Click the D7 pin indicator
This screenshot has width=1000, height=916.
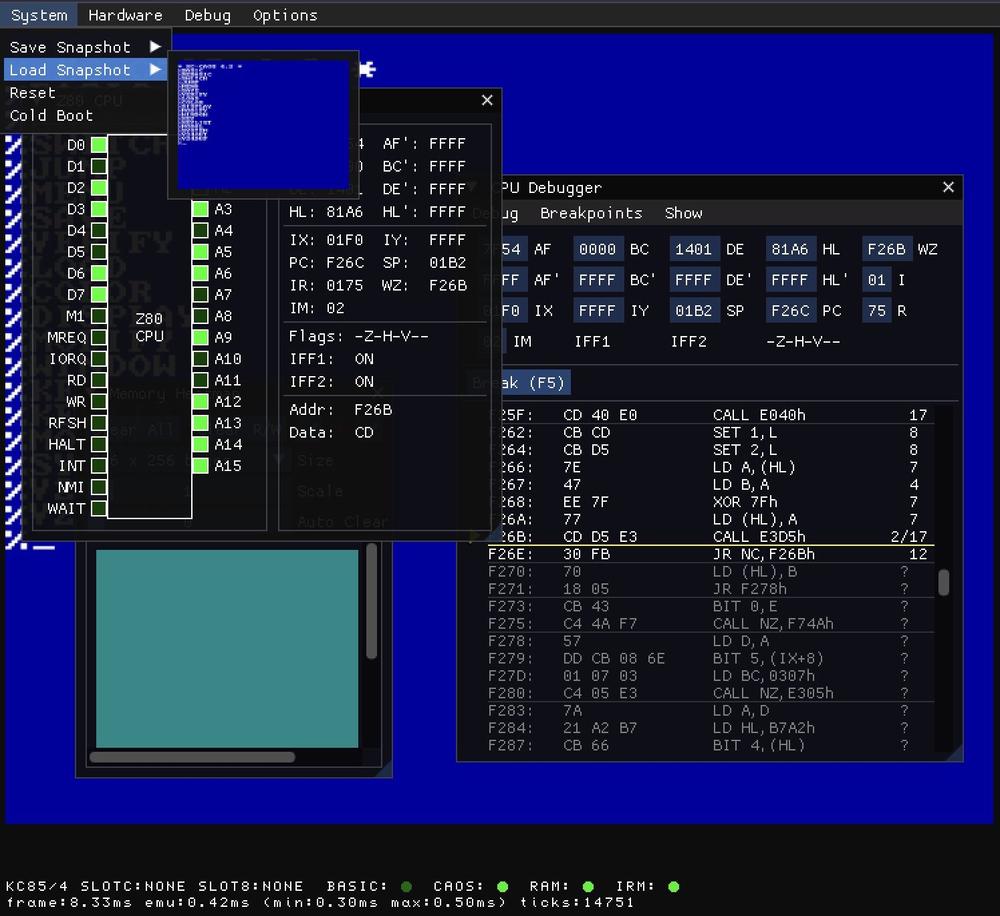point(99,295)
